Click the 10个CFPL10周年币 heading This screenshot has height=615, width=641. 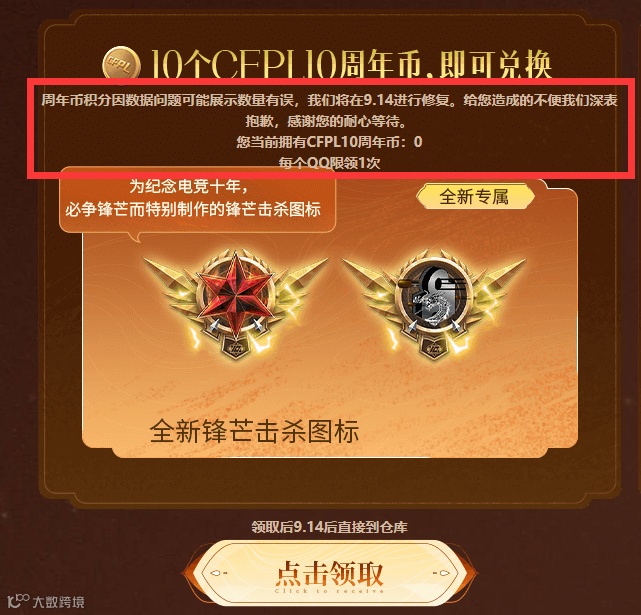tap(352, 64)
